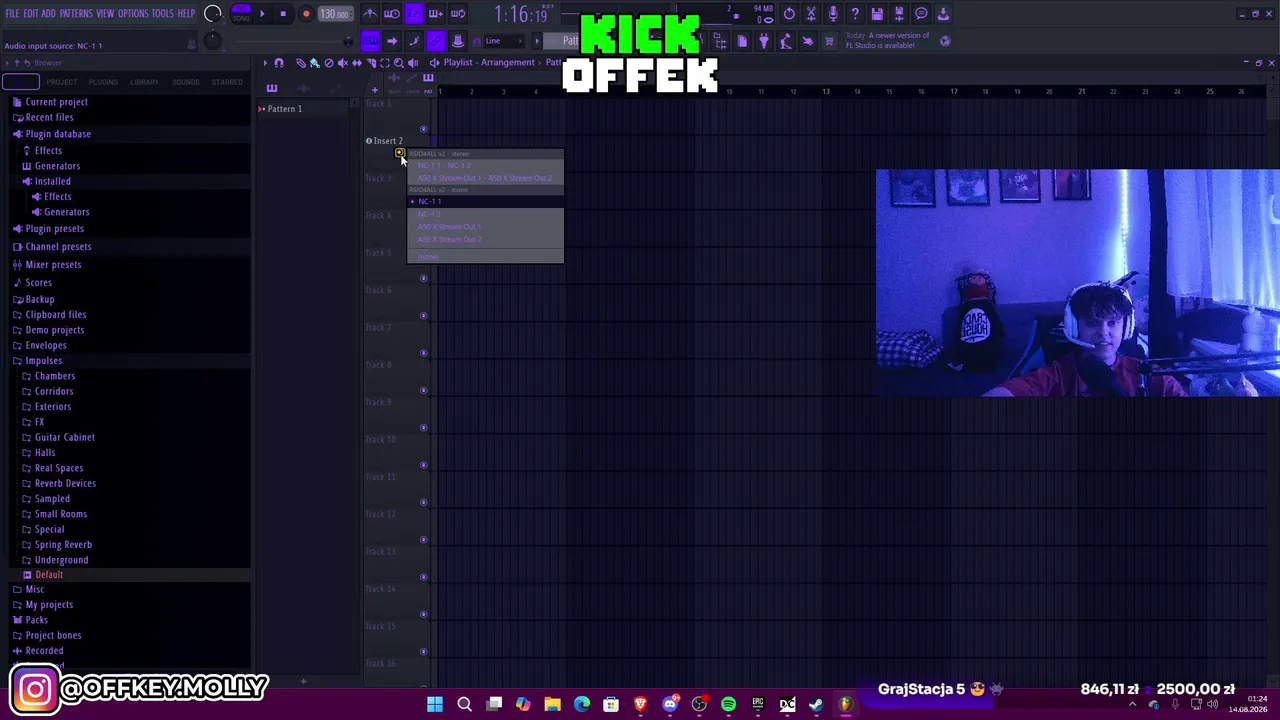Open the PATTERNS menu
This screenshot has width=1280, height=720.
click(x=76, y=14)
